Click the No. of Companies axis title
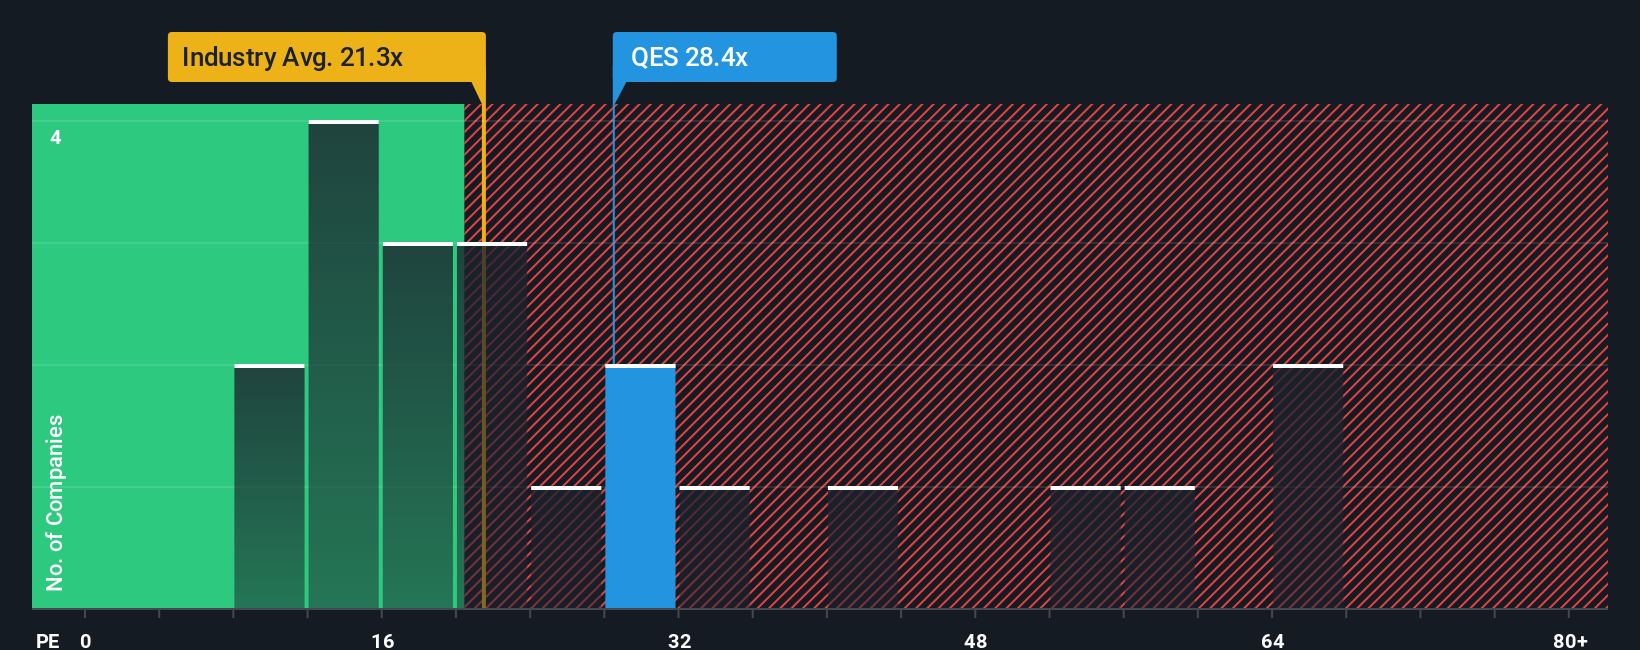The image size is (1640, 650). click(55, 503)
